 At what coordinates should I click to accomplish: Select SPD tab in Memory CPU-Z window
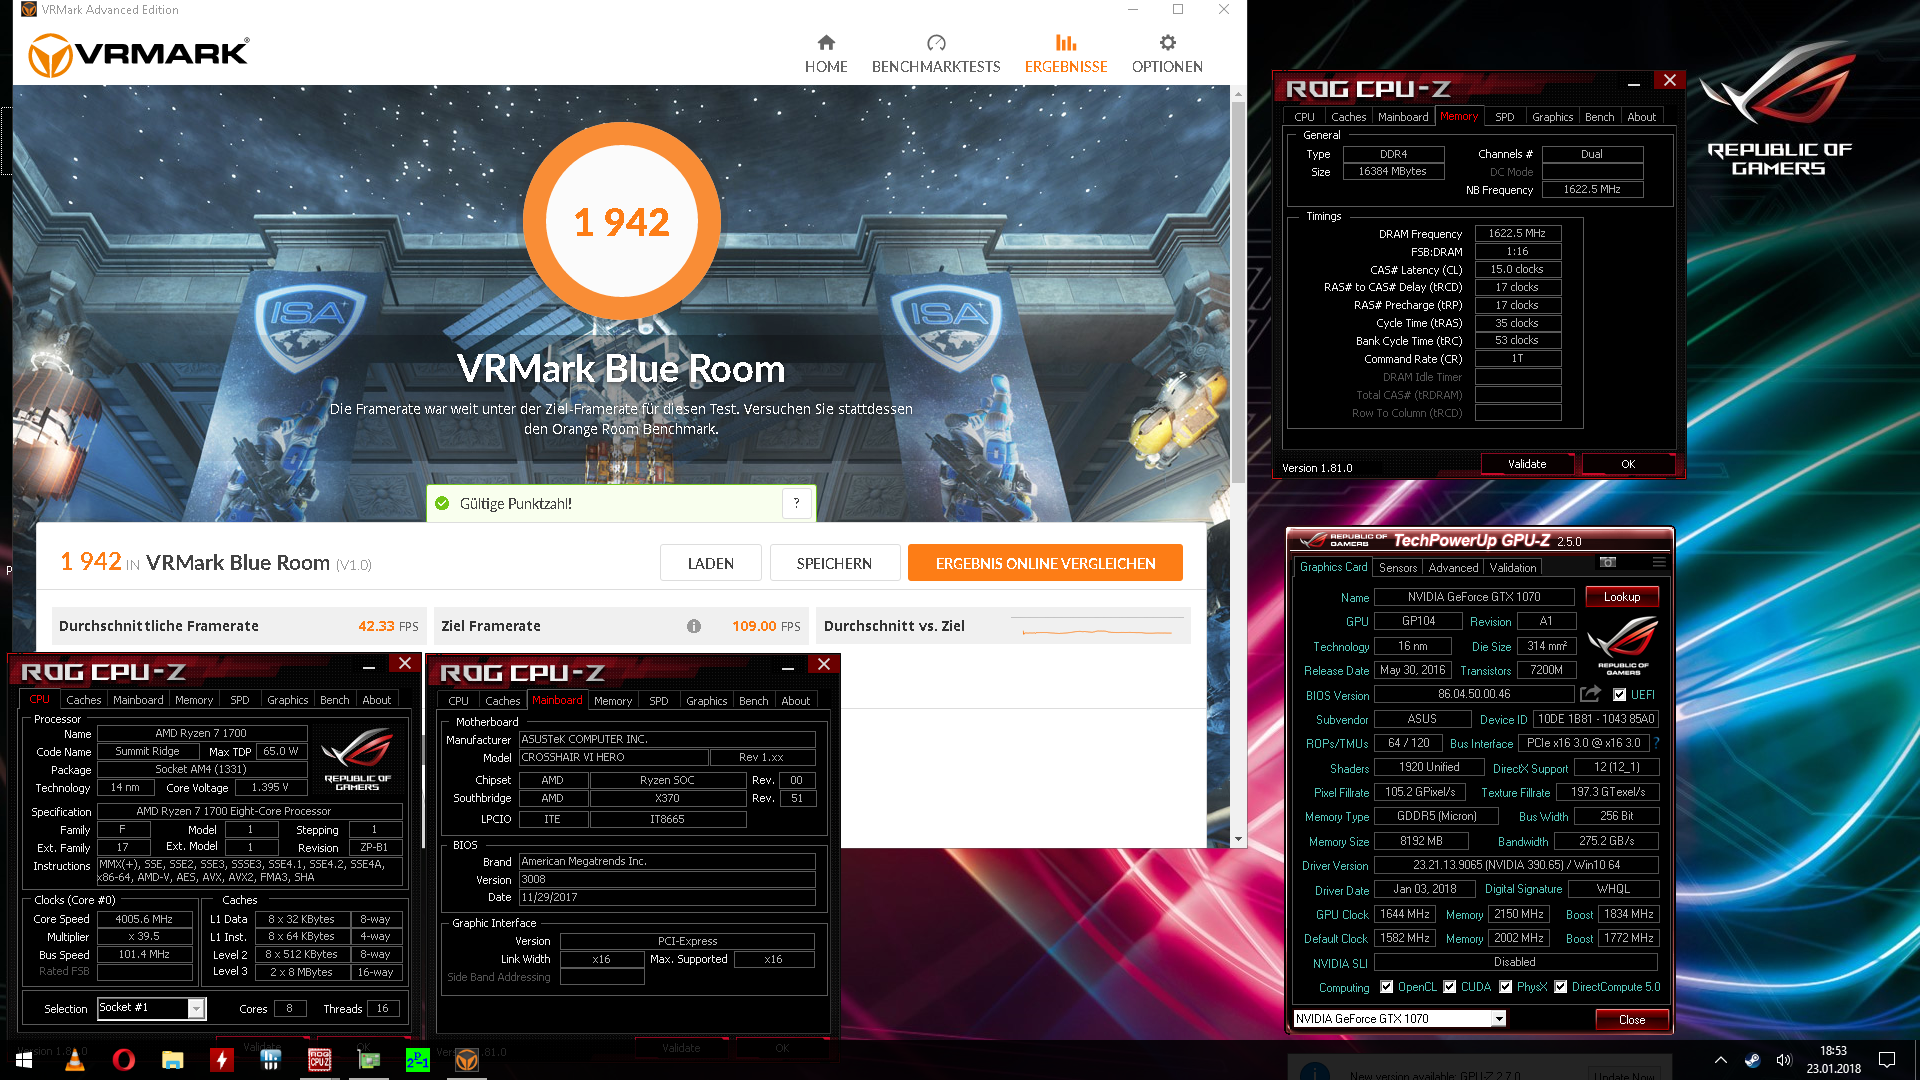tap(1504, 117)
